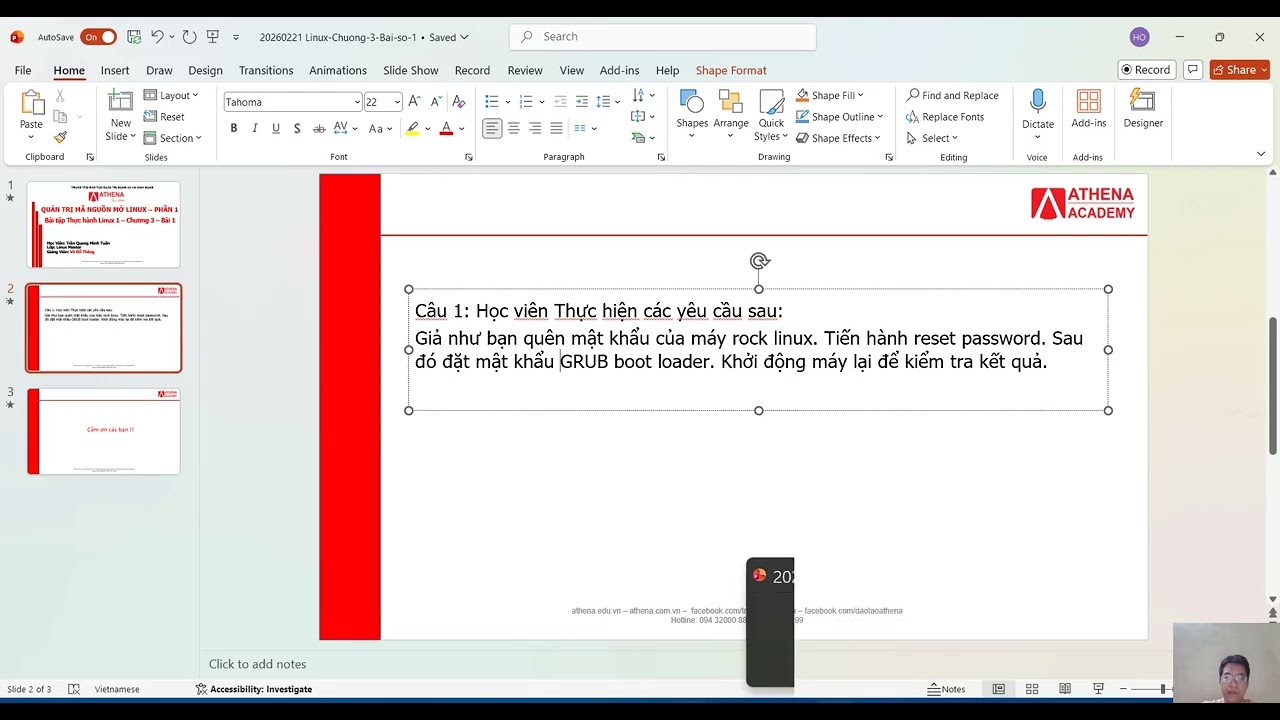Open the Change Case Aa dropdown
1280x720 pixels.
(380, 128)
